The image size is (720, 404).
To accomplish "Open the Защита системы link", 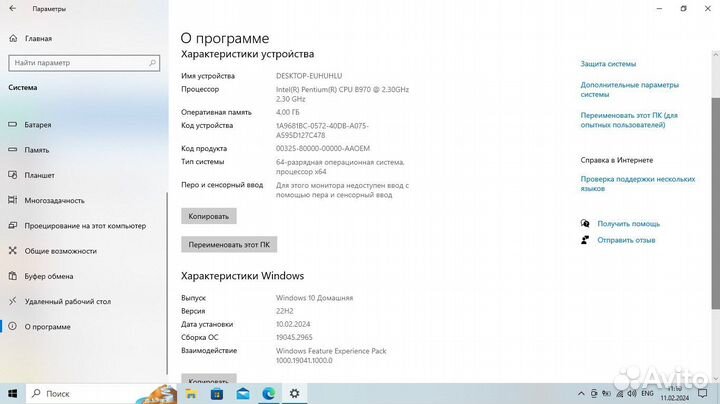I will pos(608,64).
